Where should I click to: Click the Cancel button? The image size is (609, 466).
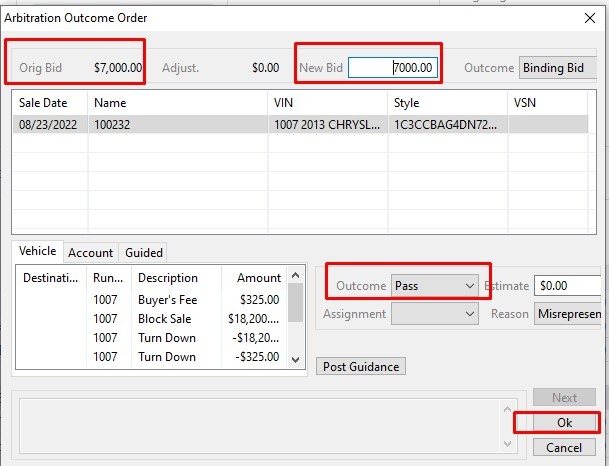point(564,447)
